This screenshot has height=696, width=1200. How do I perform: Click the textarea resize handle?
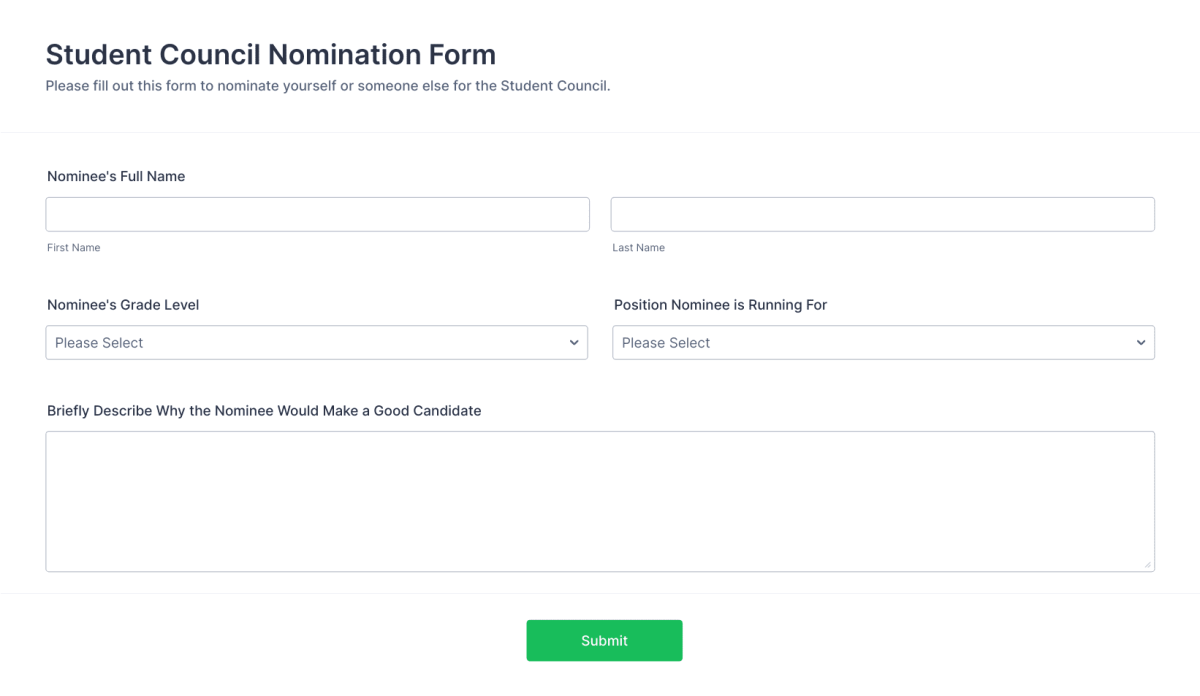(x=1148, y=564)
